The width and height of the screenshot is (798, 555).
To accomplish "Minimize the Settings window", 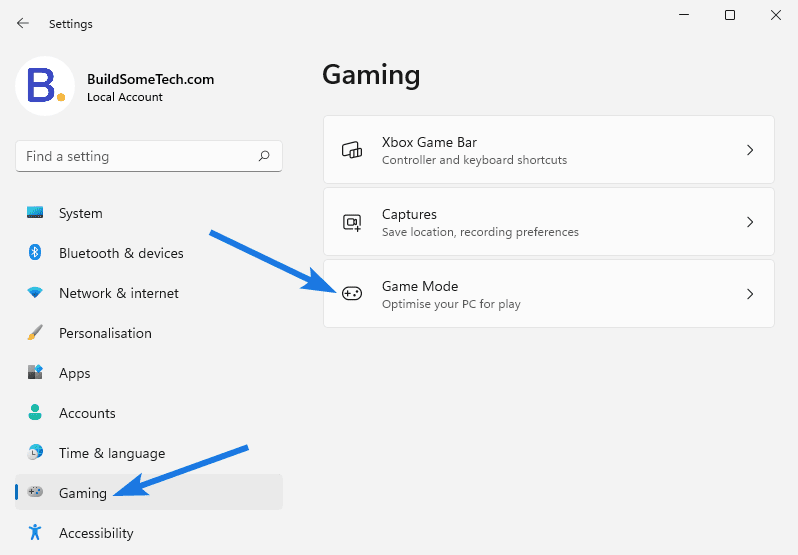I will 684,15.
